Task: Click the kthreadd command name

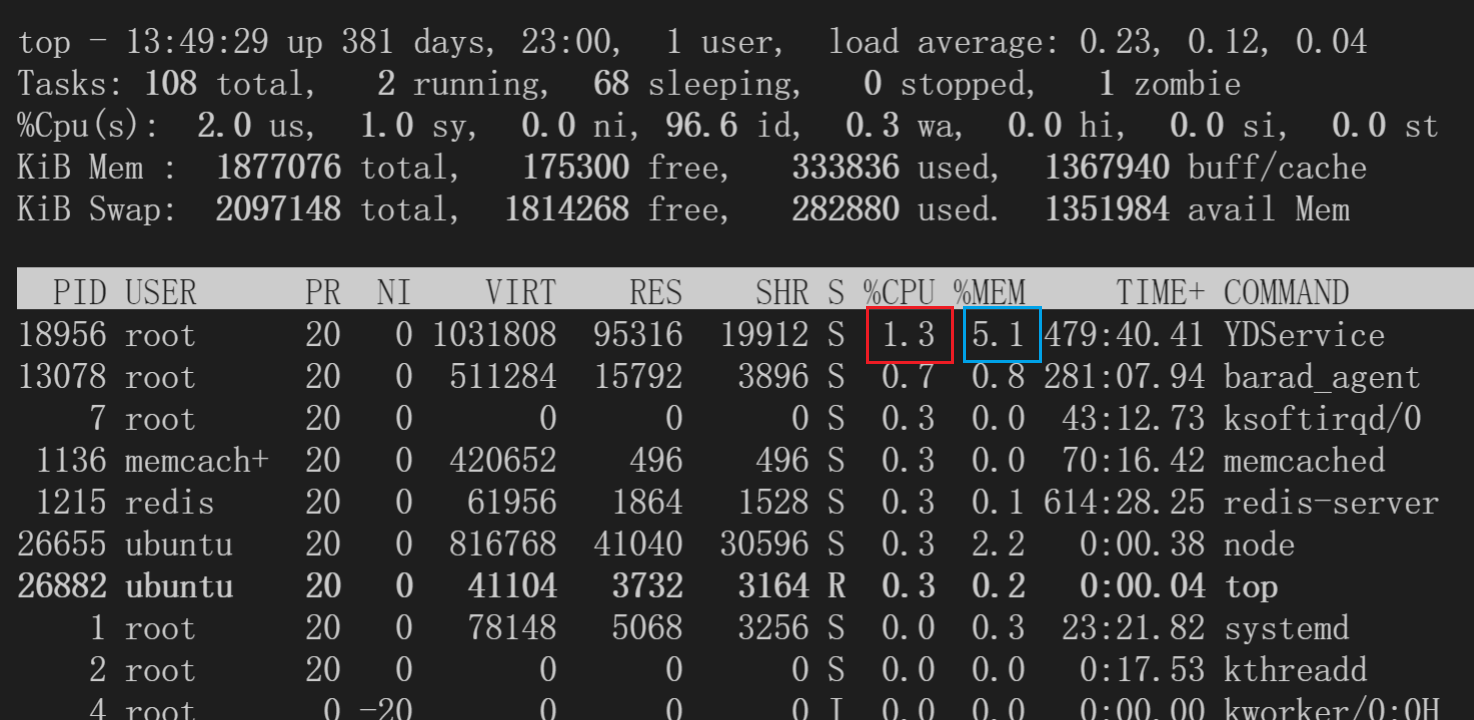Action: [1295, 671]
